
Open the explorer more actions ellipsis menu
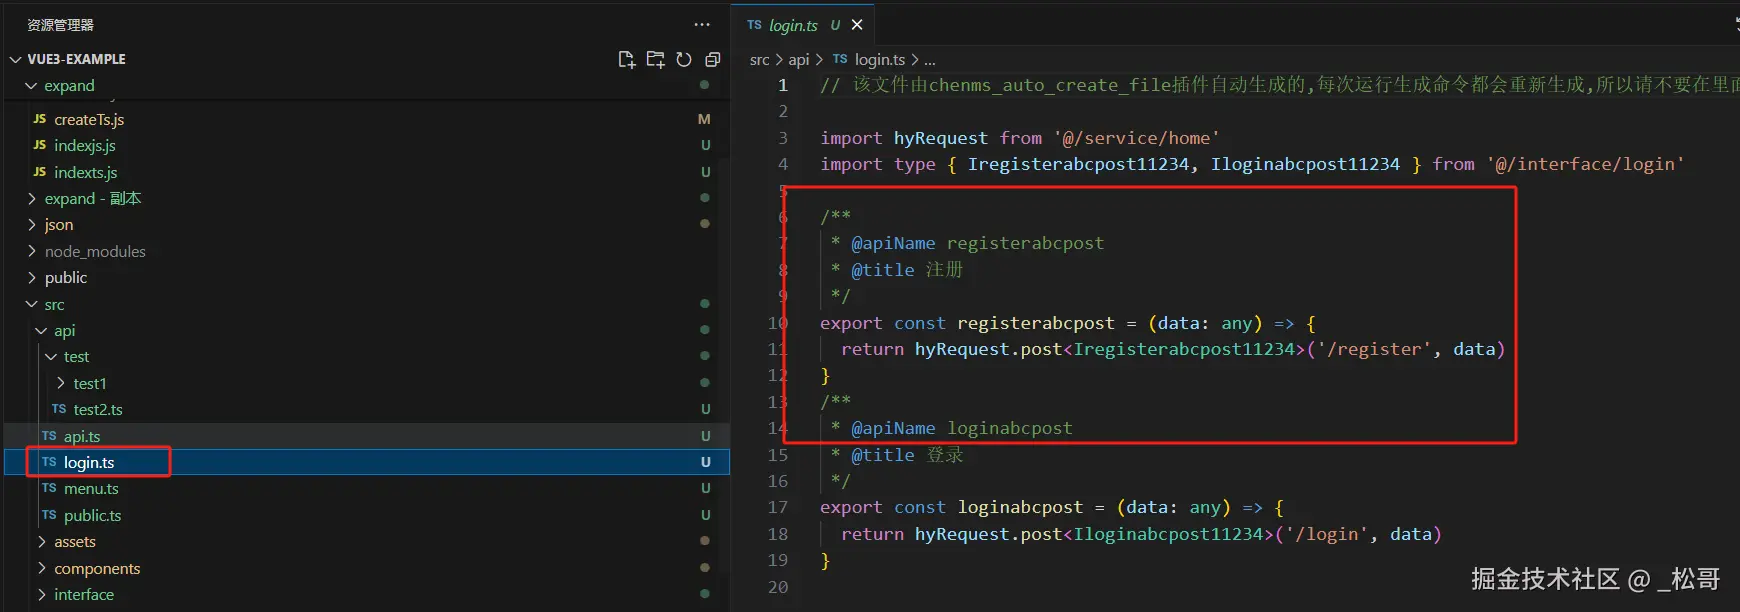pos(702,25)
